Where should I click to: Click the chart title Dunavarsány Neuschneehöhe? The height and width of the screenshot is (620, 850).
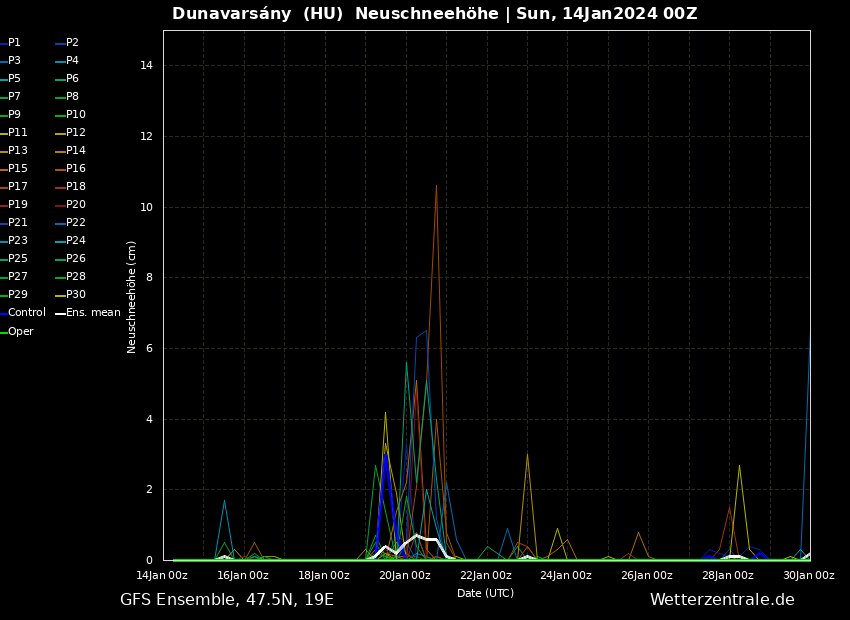pyautogui.click(x=434, y=14)
